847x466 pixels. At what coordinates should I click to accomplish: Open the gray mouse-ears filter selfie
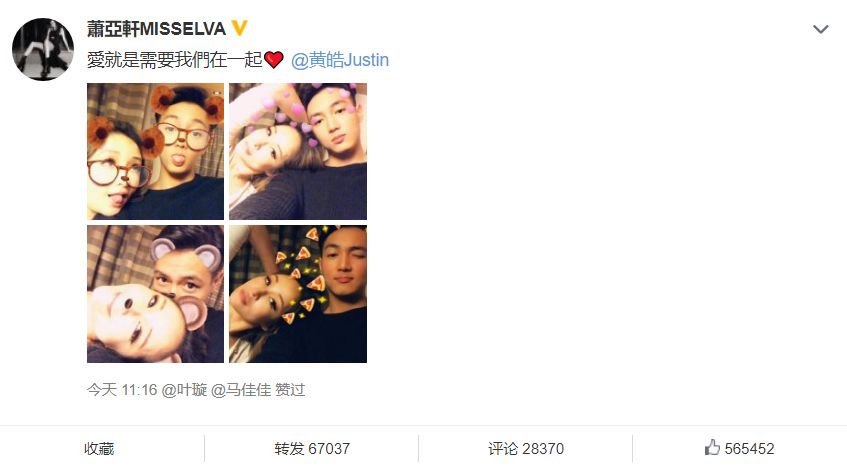[x=156, y=294]
